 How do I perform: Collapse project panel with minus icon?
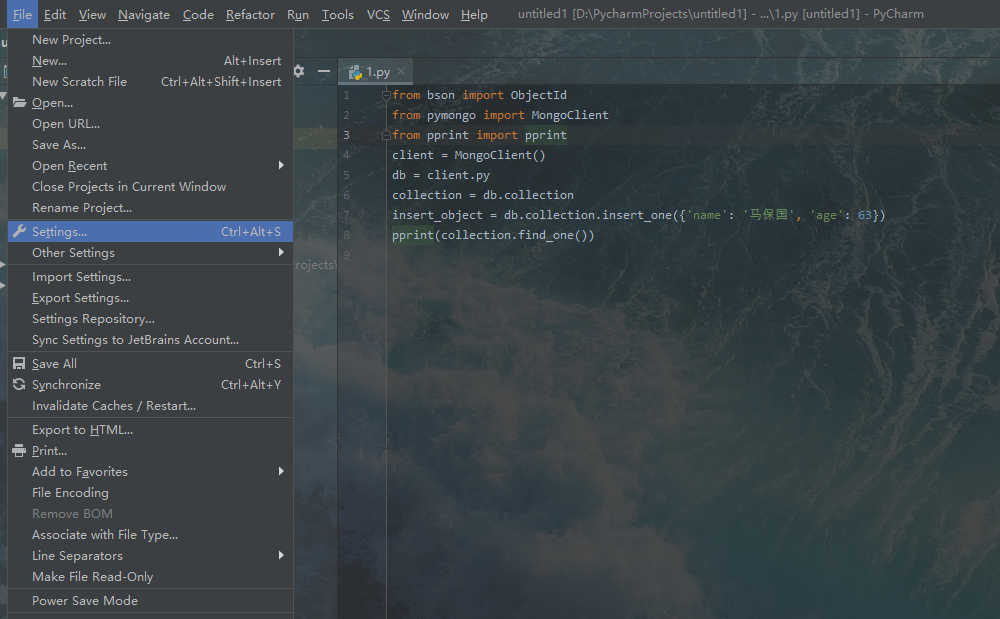coord(324,71)
